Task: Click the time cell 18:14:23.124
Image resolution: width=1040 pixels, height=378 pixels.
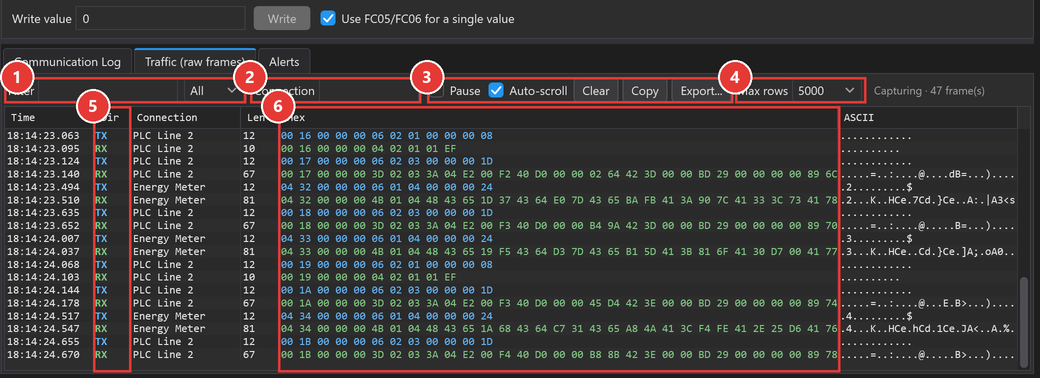Action: coord(42,161)
